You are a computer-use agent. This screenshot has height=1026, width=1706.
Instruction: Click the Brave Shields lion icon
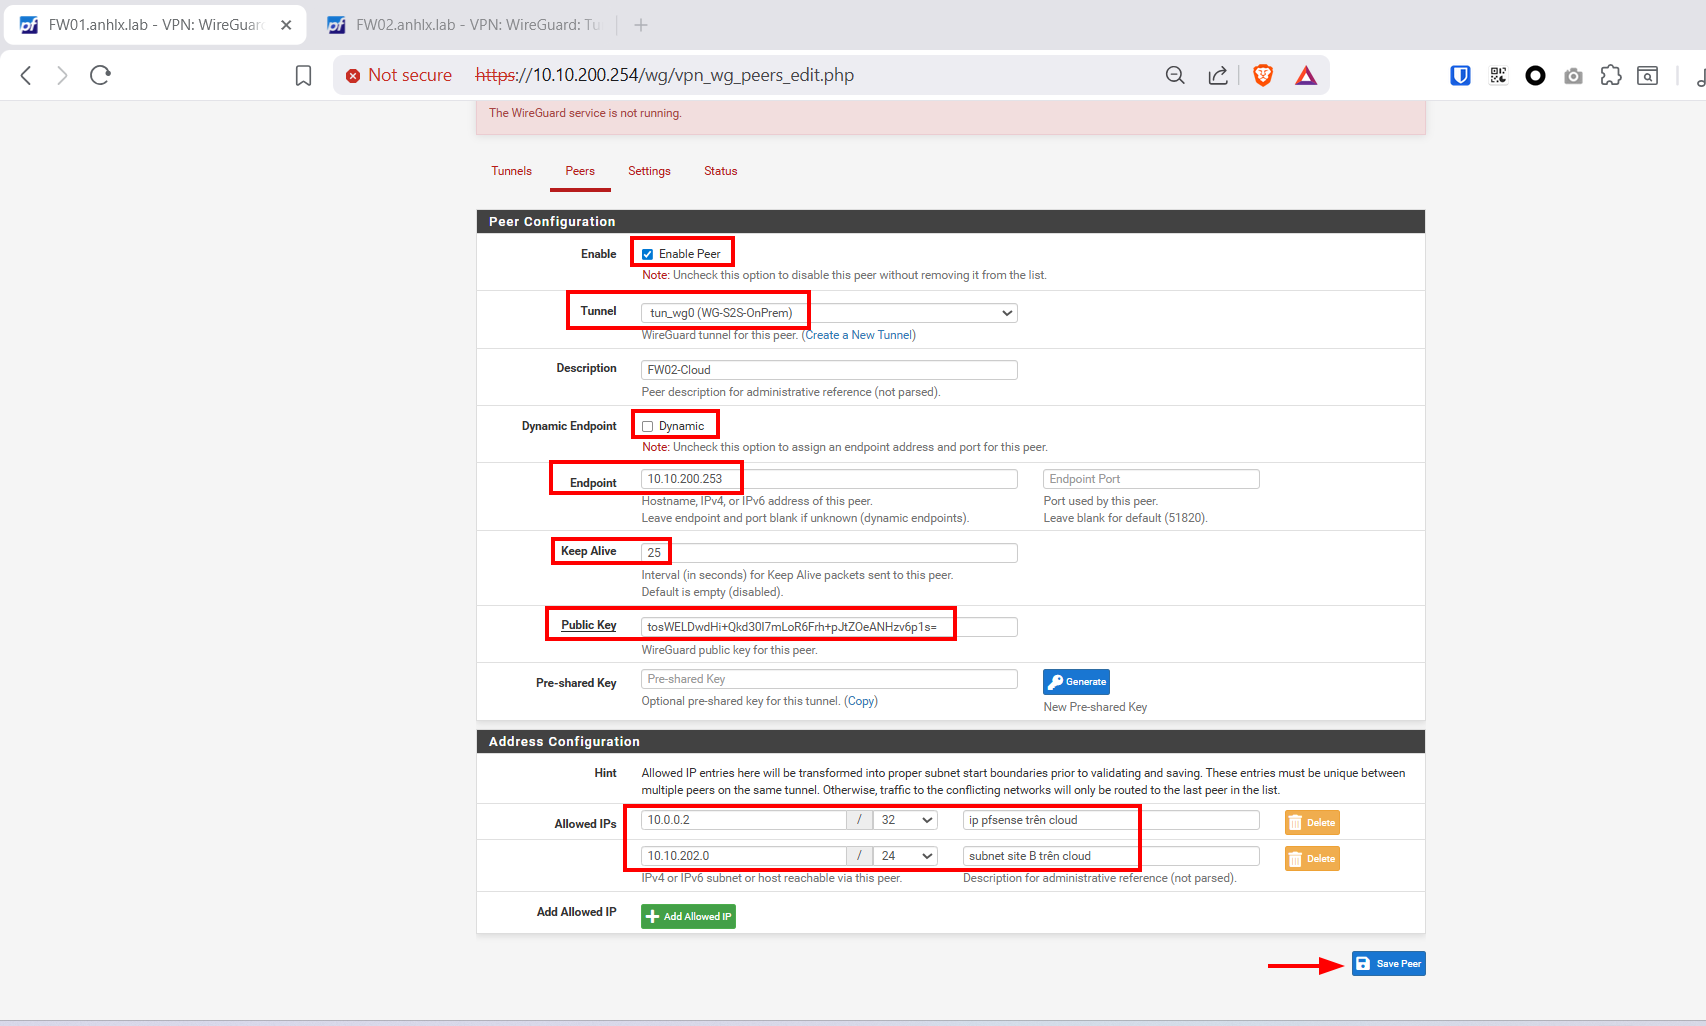(1263, 75)
